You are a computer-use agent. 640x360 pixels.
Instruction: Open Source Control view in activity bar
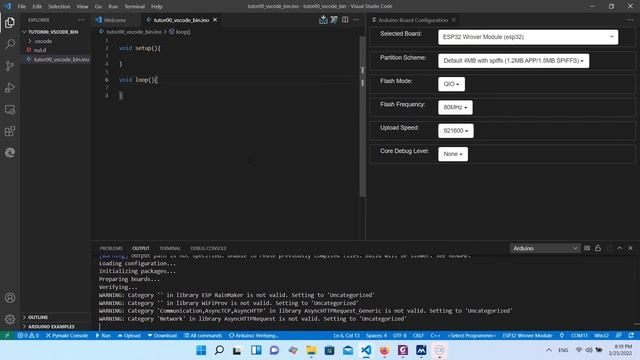pos(10,66)
